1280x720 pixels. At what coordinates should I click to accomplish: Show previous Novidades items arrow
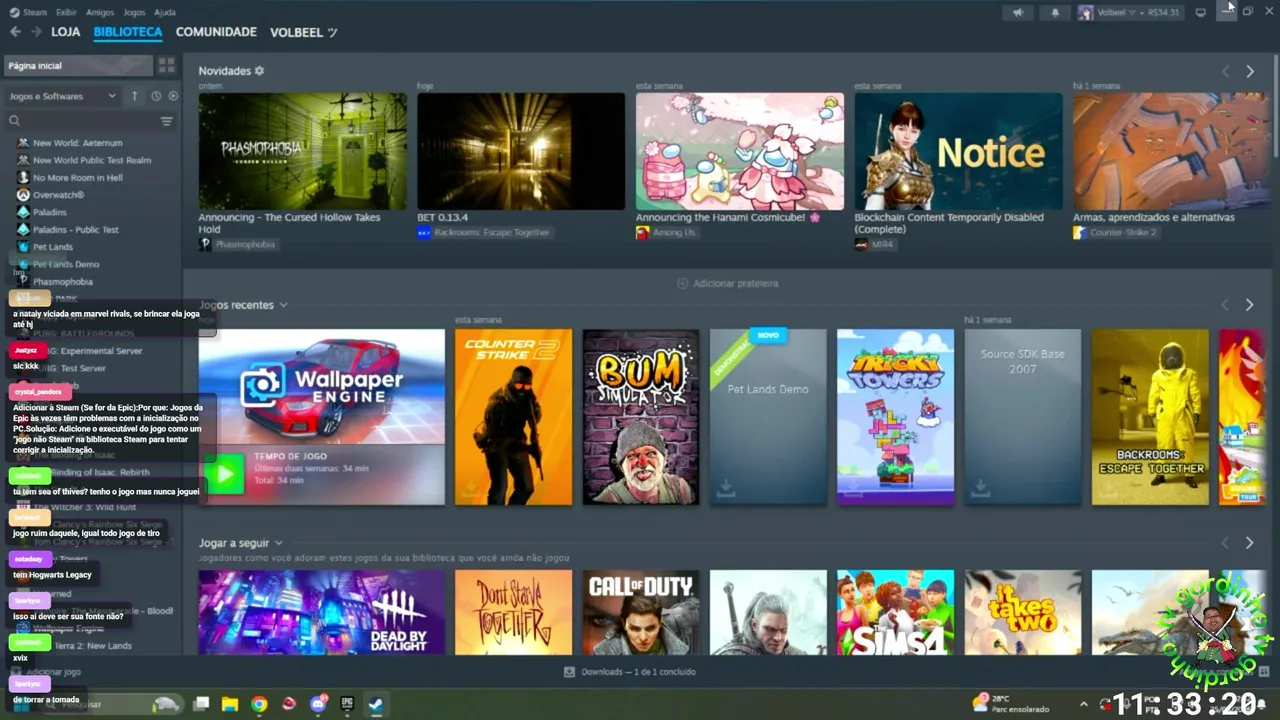pos(1225,71)
